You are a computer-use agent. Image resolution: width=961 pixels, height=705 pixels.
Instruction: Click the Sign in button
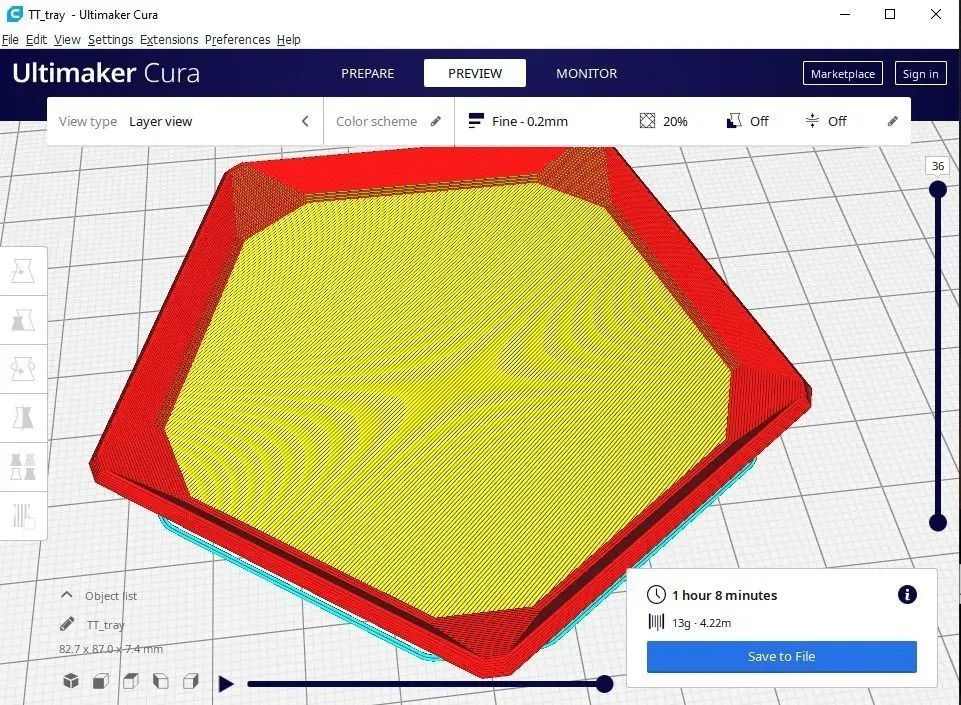(921, 74)
